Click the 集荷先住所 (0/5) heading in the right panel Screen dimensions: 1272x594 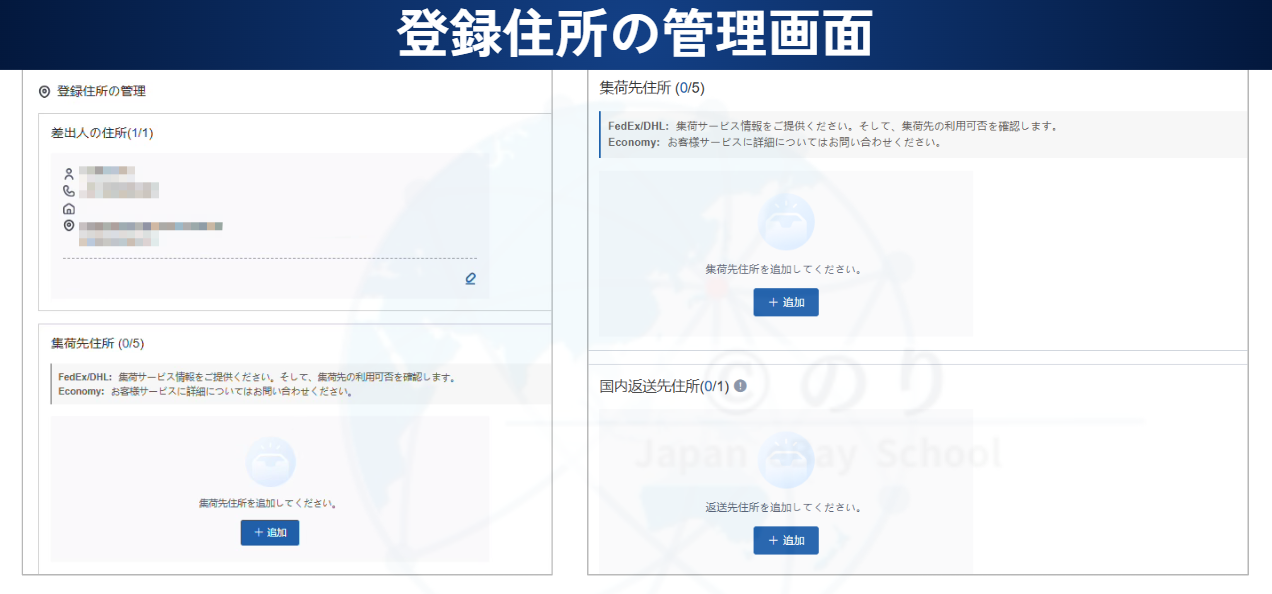(652, 88)
